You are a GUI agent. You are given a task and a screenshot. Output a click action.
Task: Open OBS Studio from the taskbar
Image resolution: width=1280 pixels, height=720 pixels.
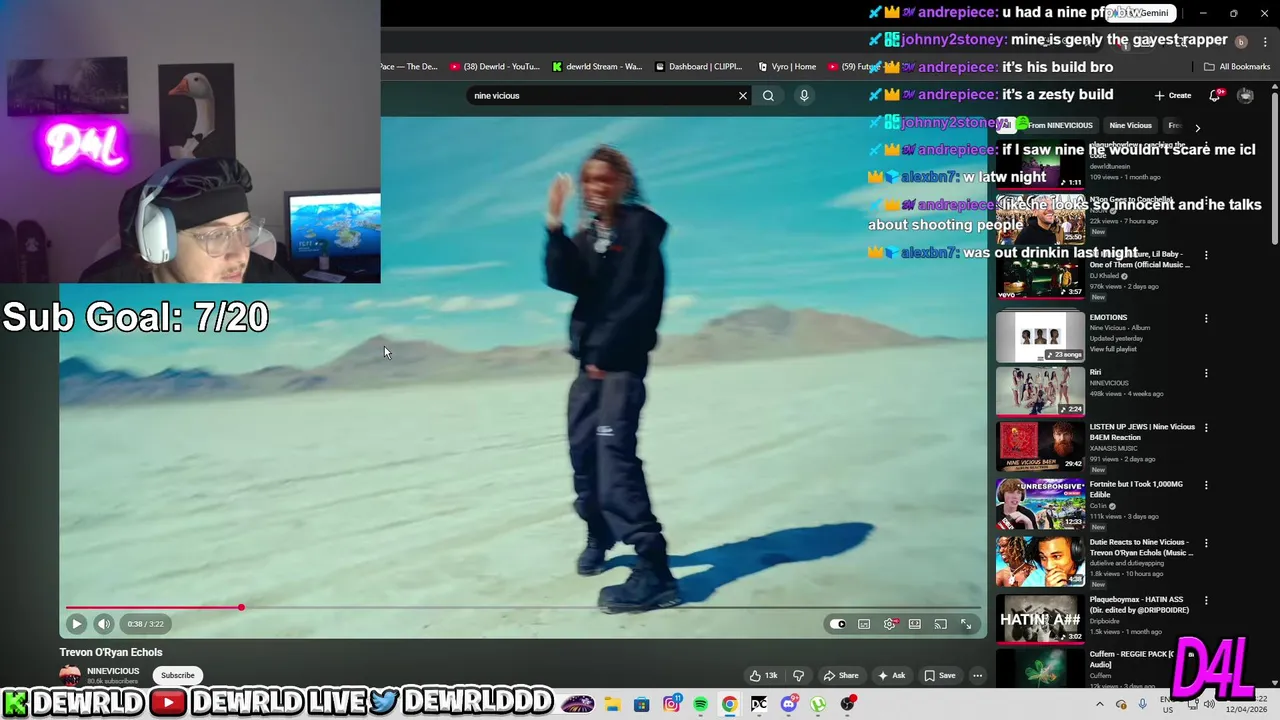pyautogui.click(x=848, y=705)
